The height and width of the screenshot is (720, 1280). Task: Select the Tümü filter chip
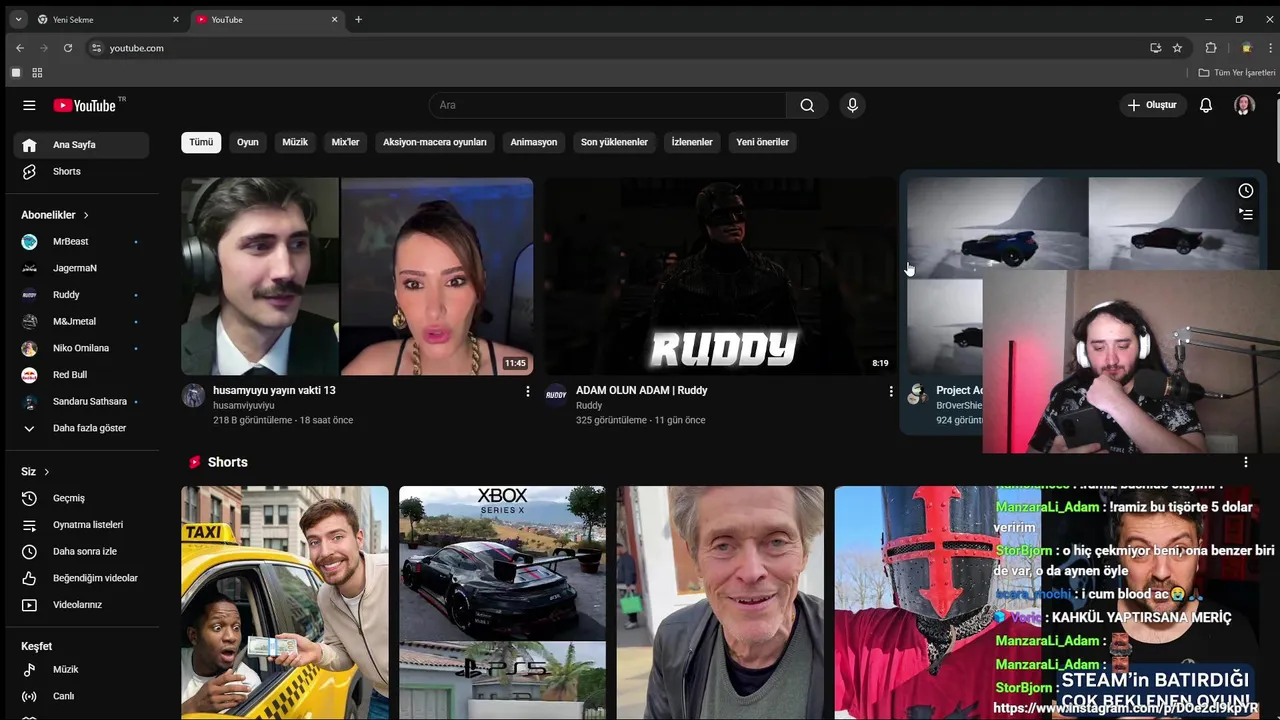[x=201, y=142]
